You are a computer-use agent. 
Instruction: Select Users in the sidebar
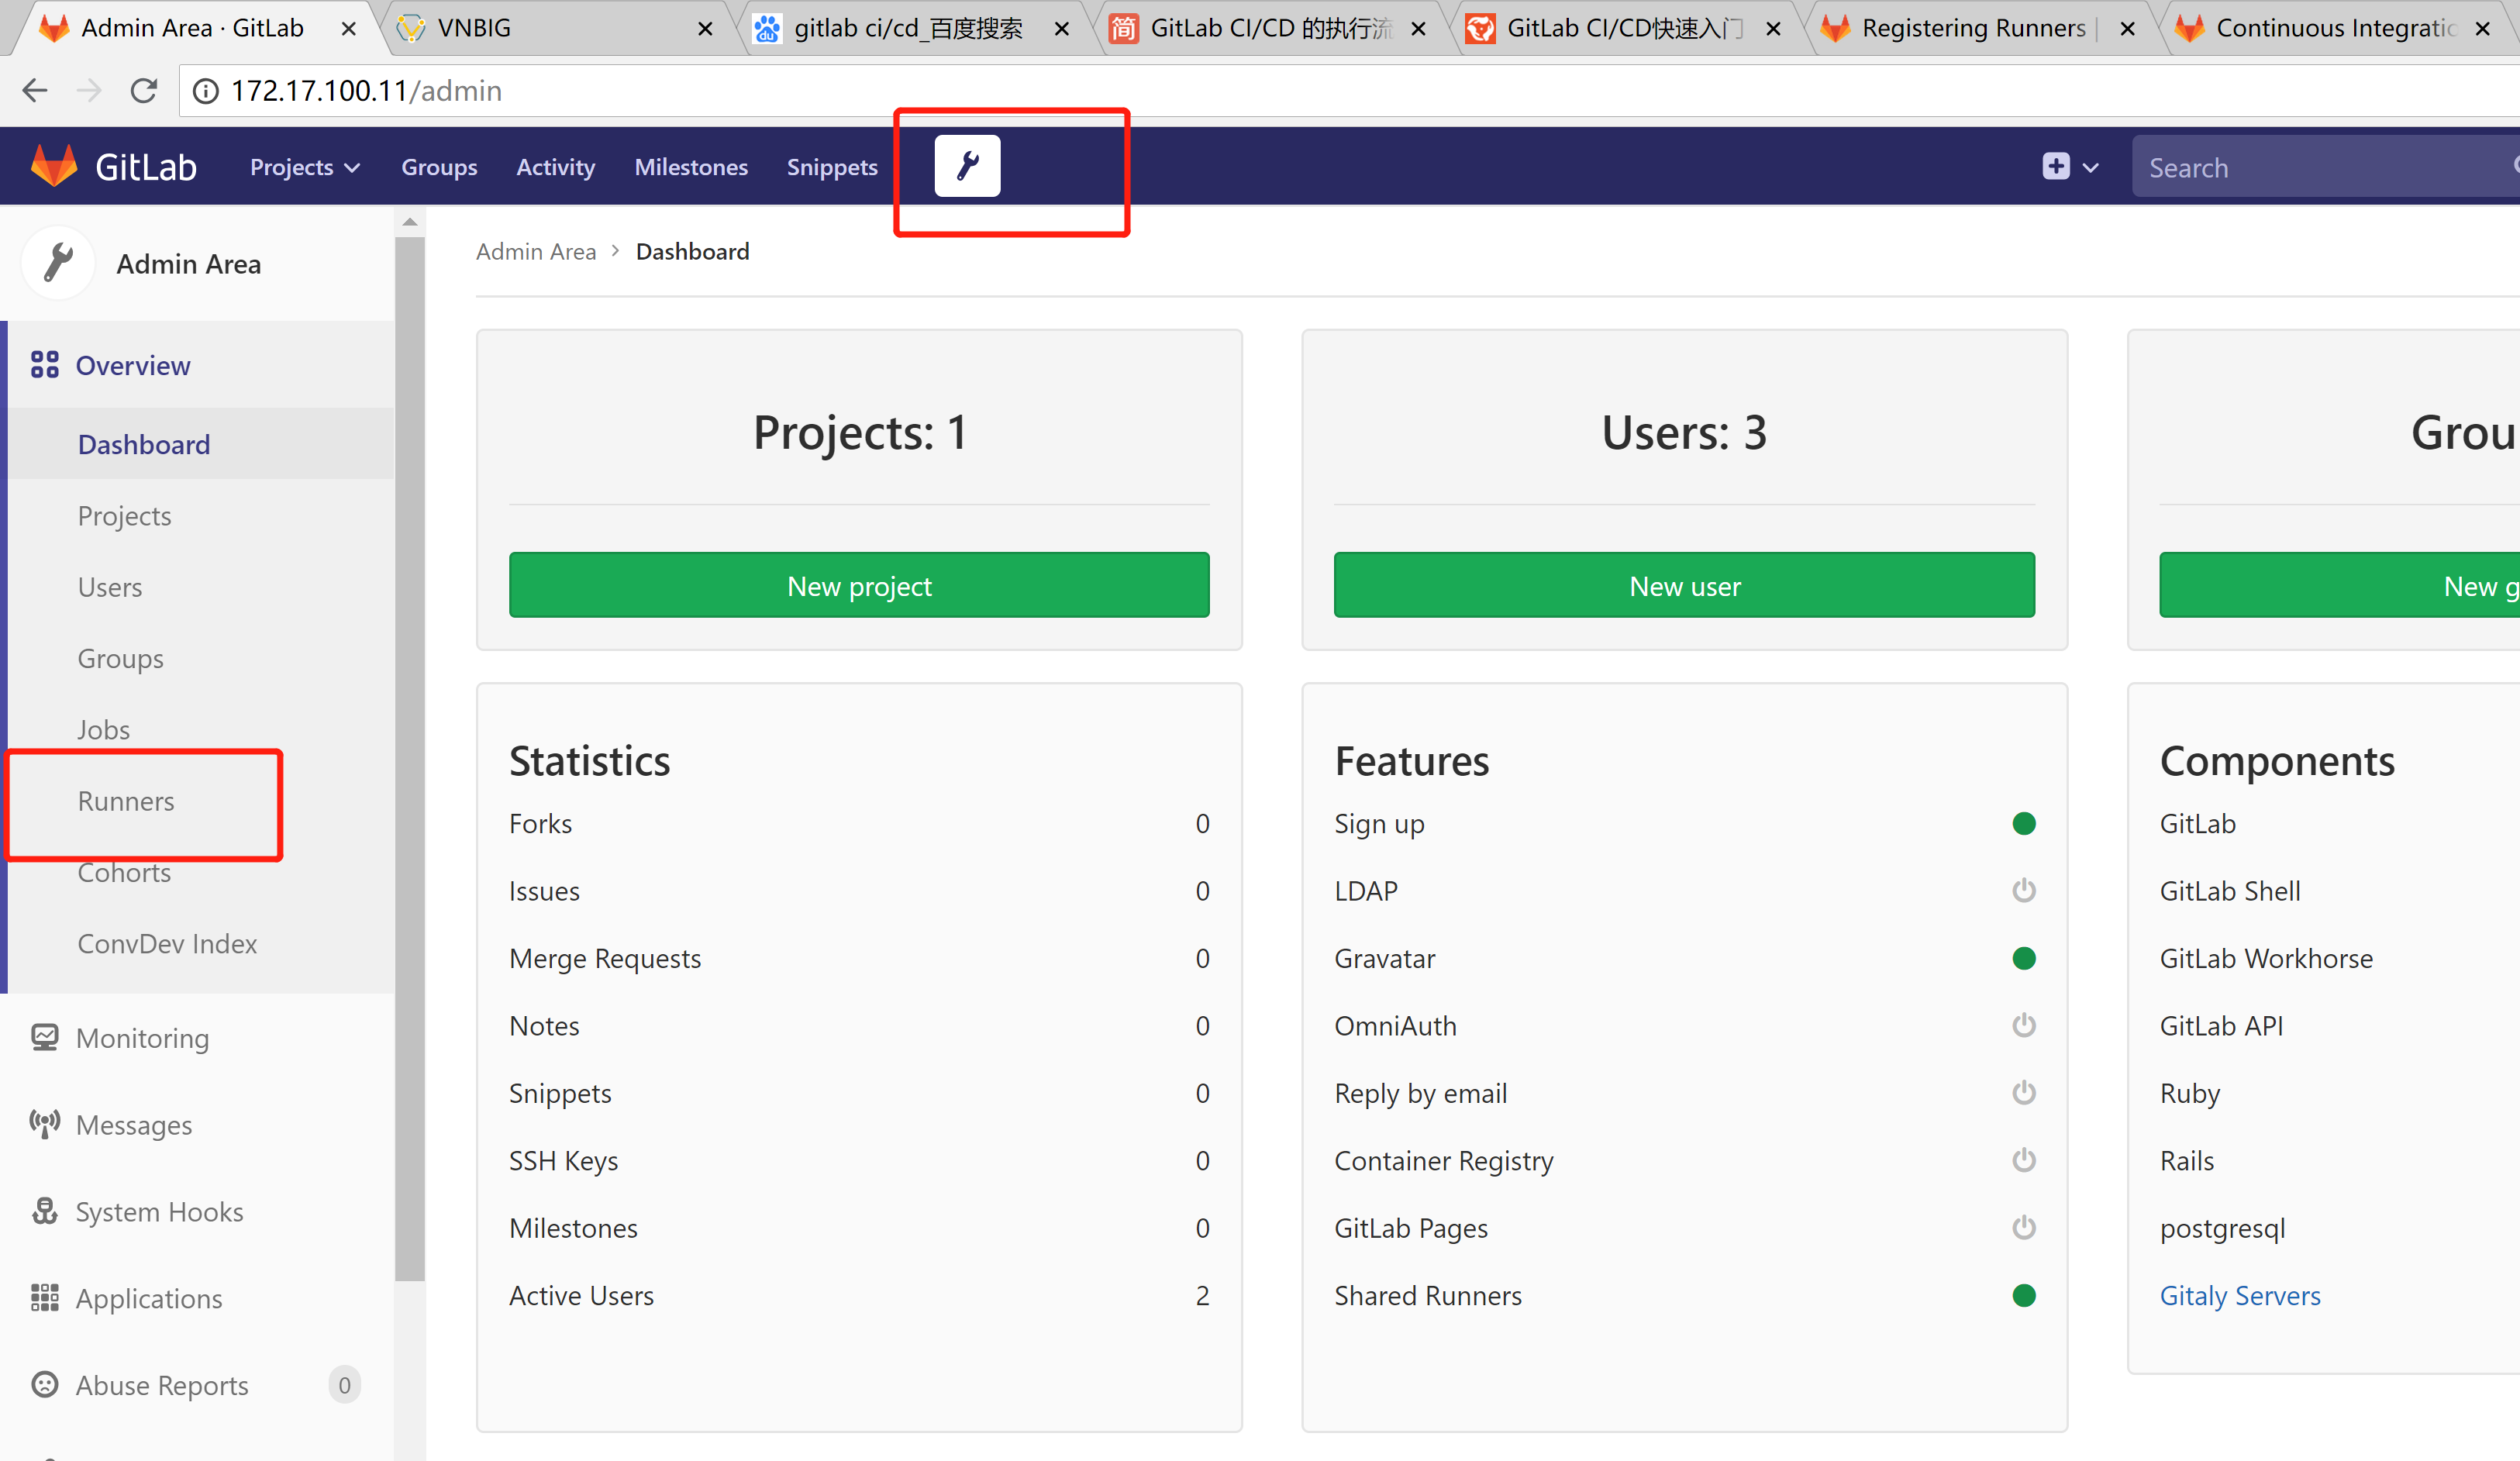tap(110, 587)
